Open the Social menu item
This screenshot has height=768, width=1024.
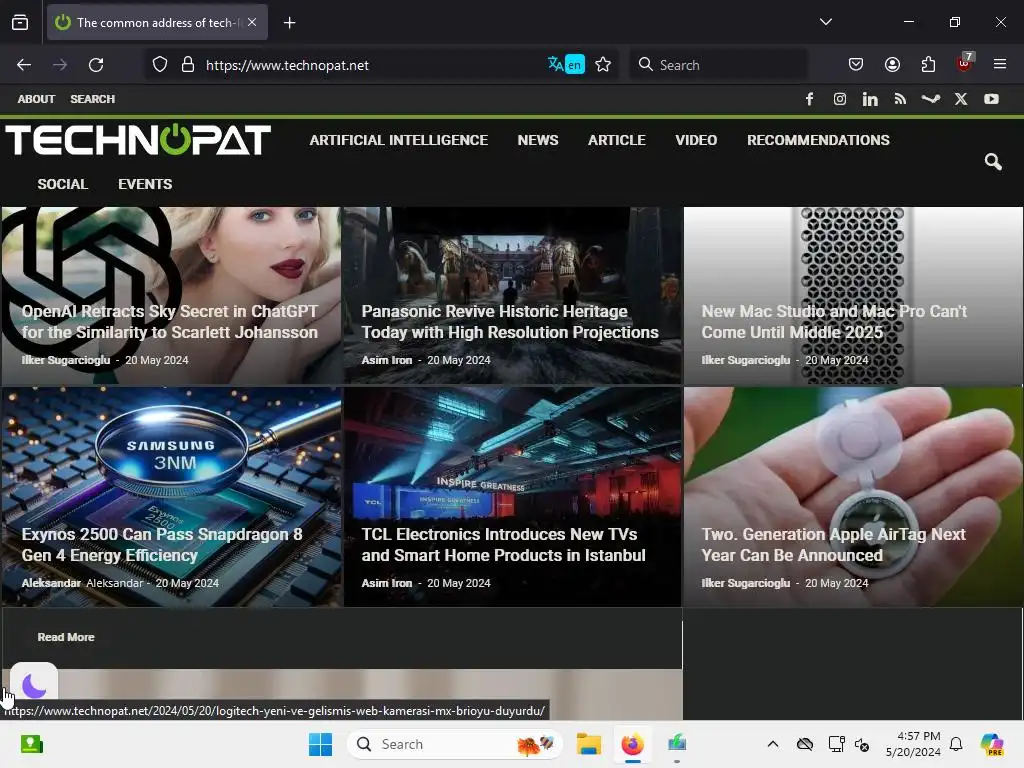point(63,184)
